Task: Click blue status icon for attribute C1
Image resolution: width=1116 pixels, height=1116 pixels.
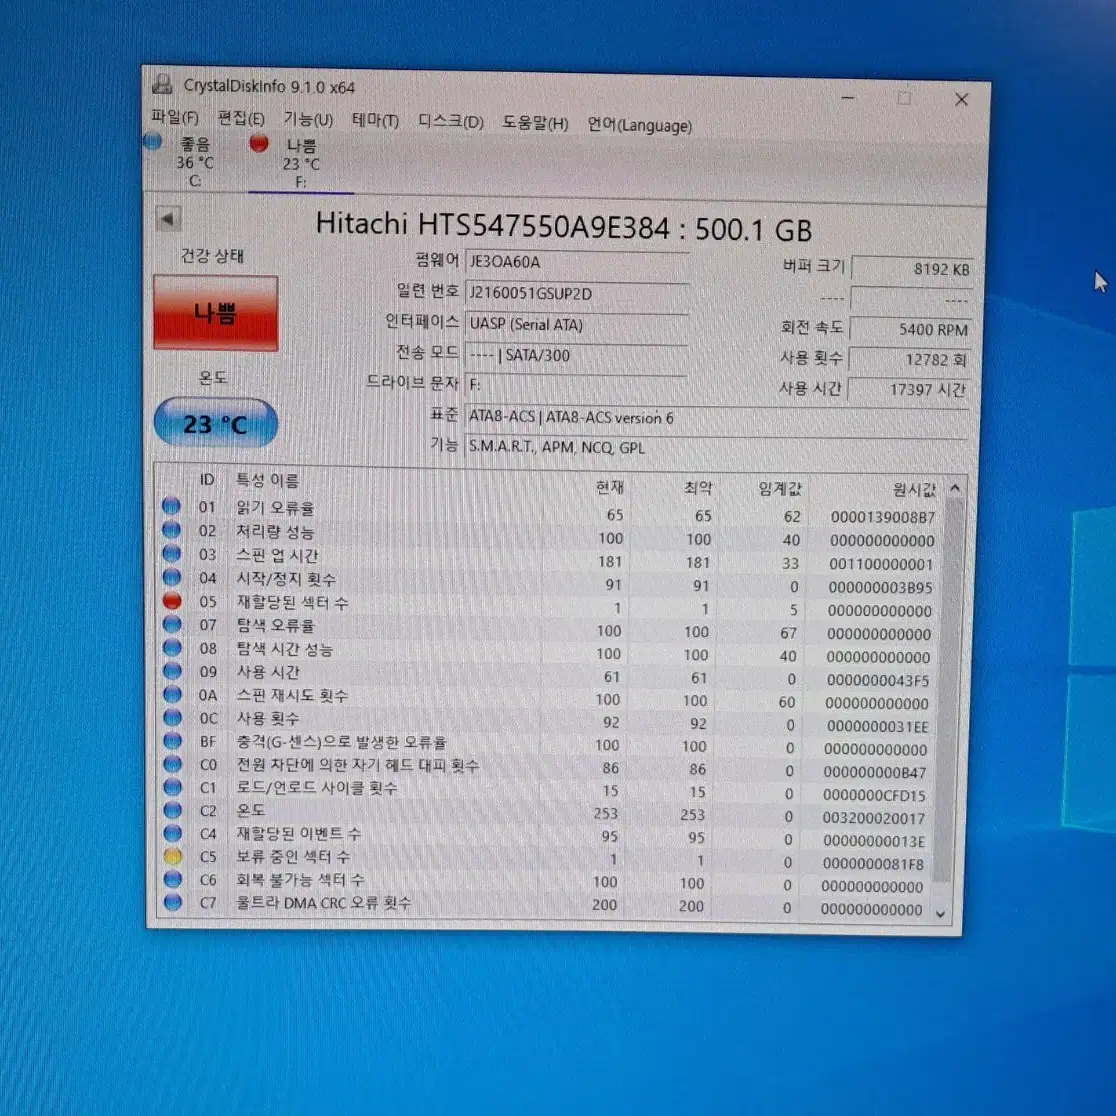Action: (x=172, y=787)
